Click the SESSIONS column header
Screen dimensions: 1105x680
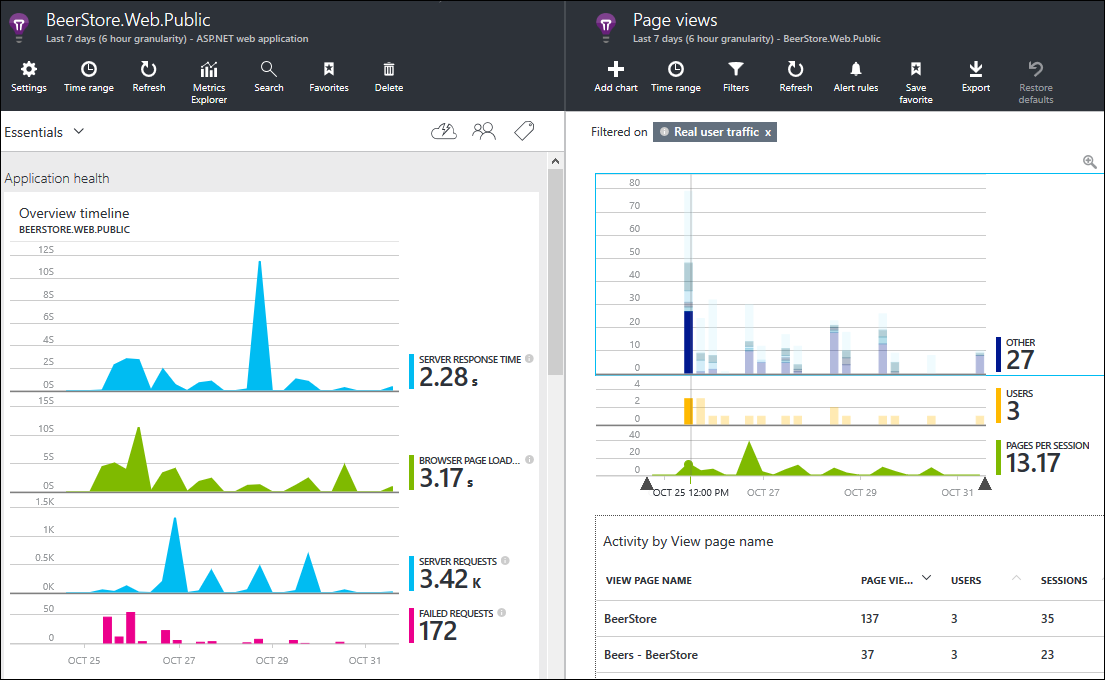1063,581
